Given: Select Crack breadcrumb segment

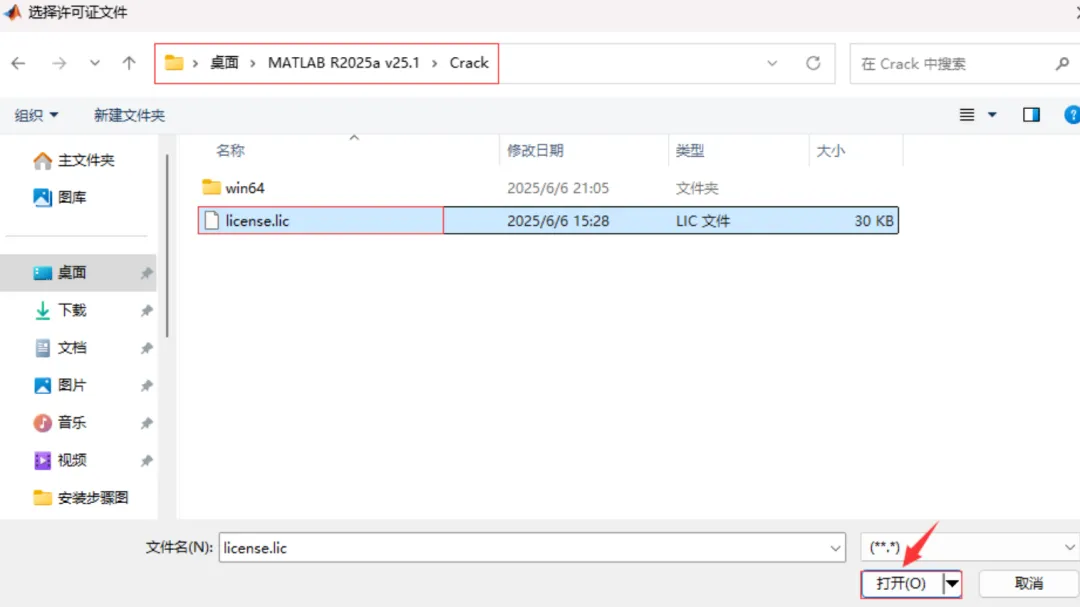Looking at the screenshot, I should pyautogui.click(x=469, y=63).
